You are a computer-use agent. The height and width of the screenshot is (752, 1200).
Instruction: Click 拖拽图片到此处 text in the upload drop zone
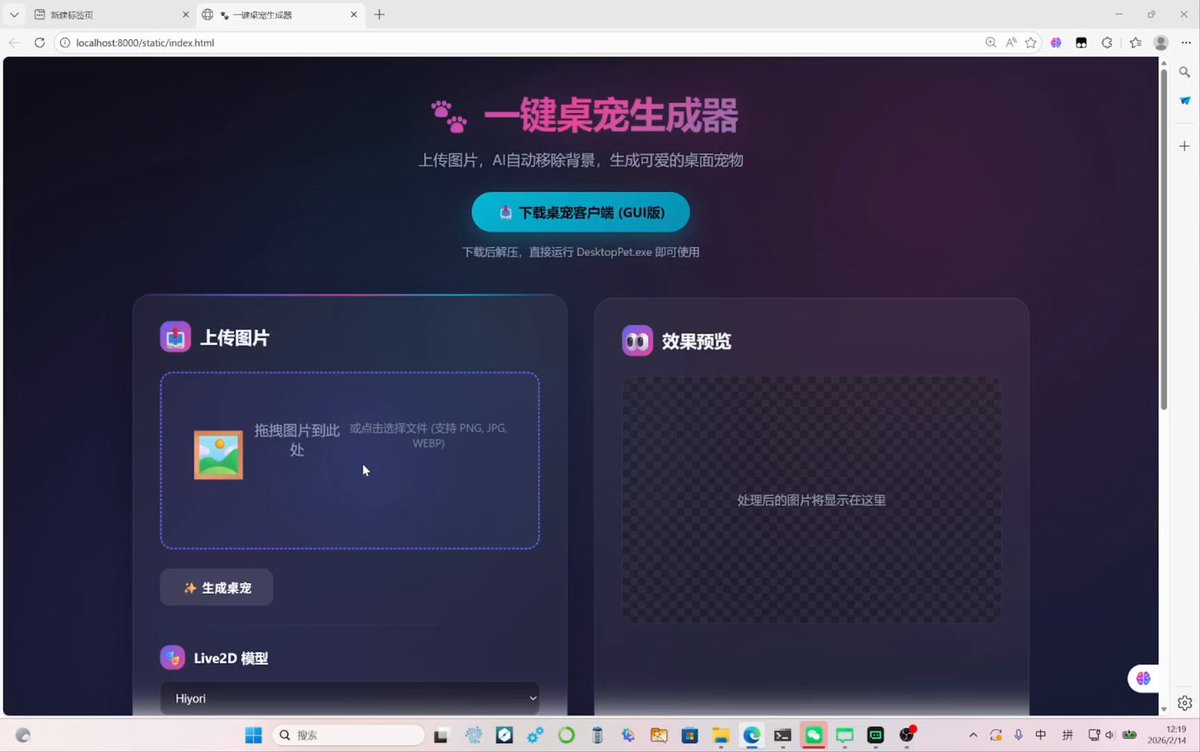[297, 439]
